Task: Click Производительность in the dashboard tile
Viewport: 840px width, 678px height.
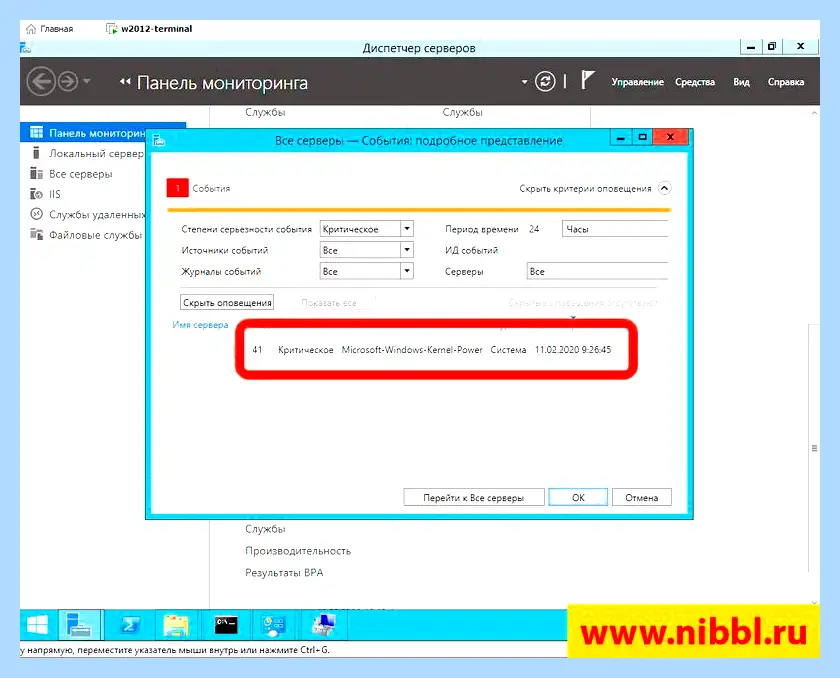Action: tap(298, 551)
